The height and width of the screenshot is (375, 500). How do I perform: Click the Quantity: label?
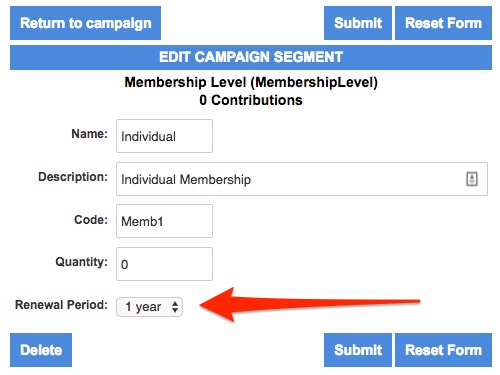(x=82, y=262)
